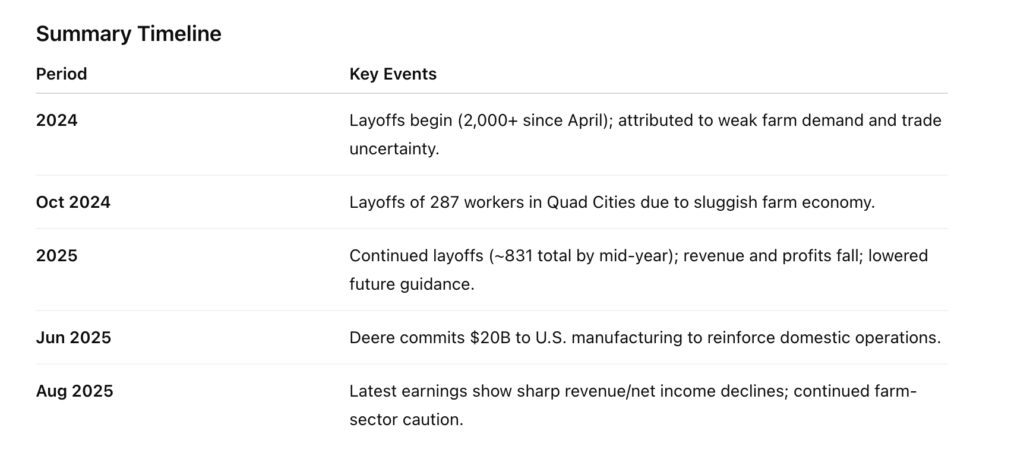
Task: Select the first row's "2024" period cell
Action: [57, 120]
